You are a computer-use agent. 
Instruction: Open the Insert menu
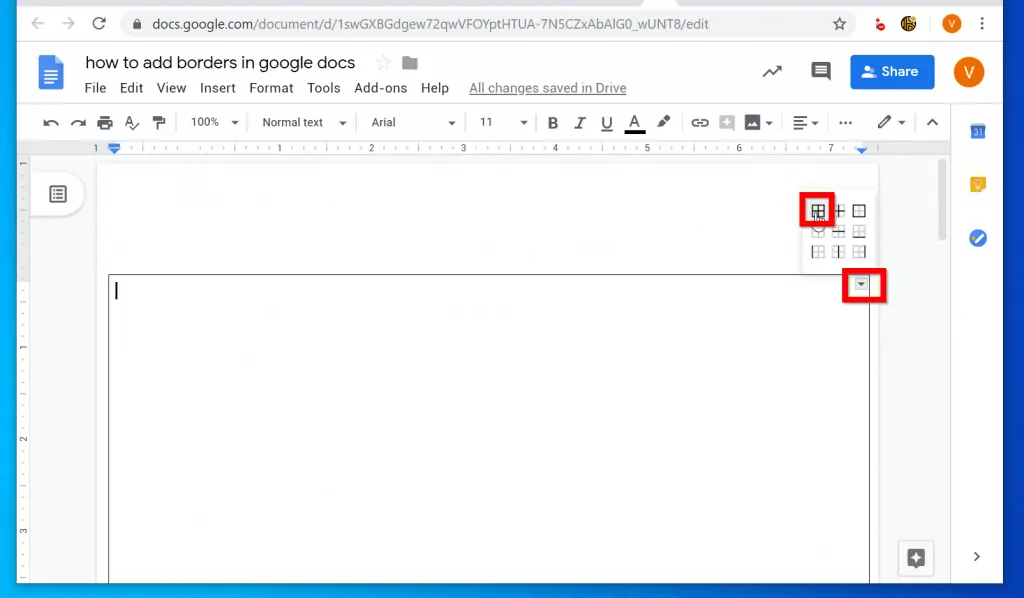tap(217, 88)
